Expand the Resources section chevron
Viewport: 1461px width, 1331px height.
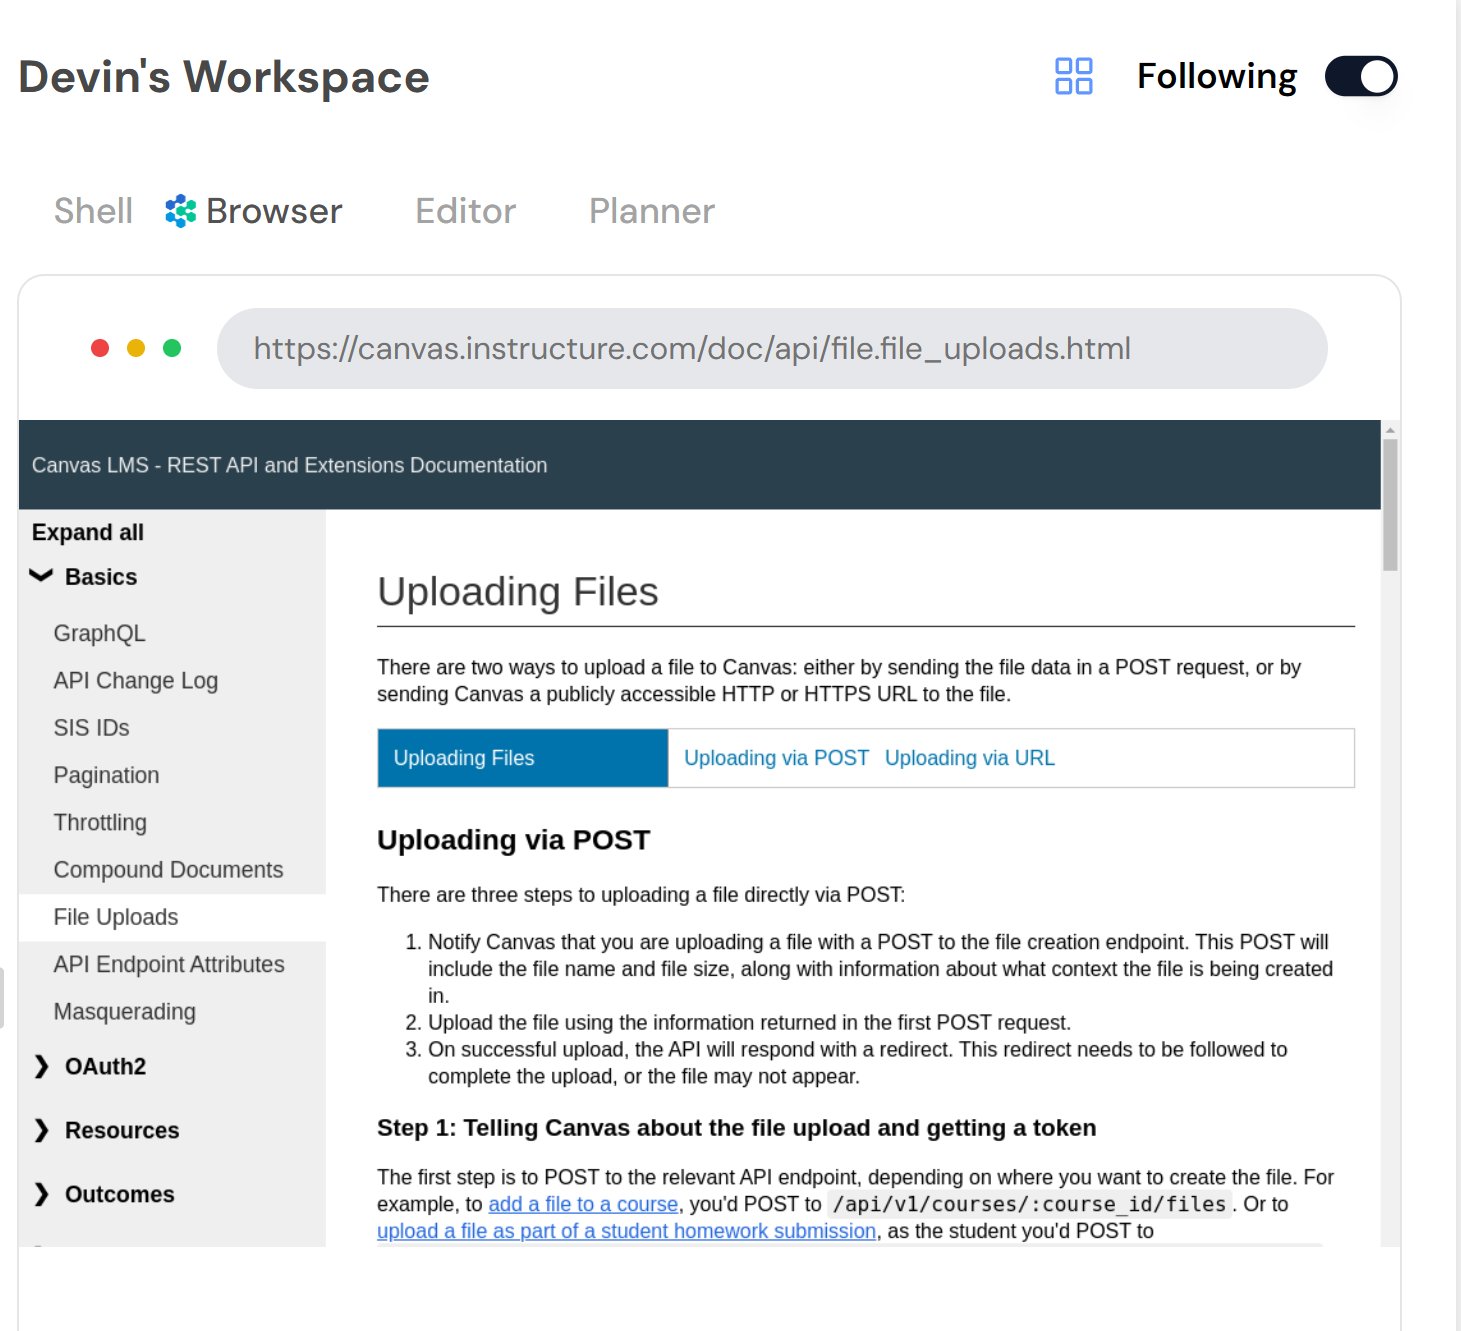click(x=41, y=1131)
